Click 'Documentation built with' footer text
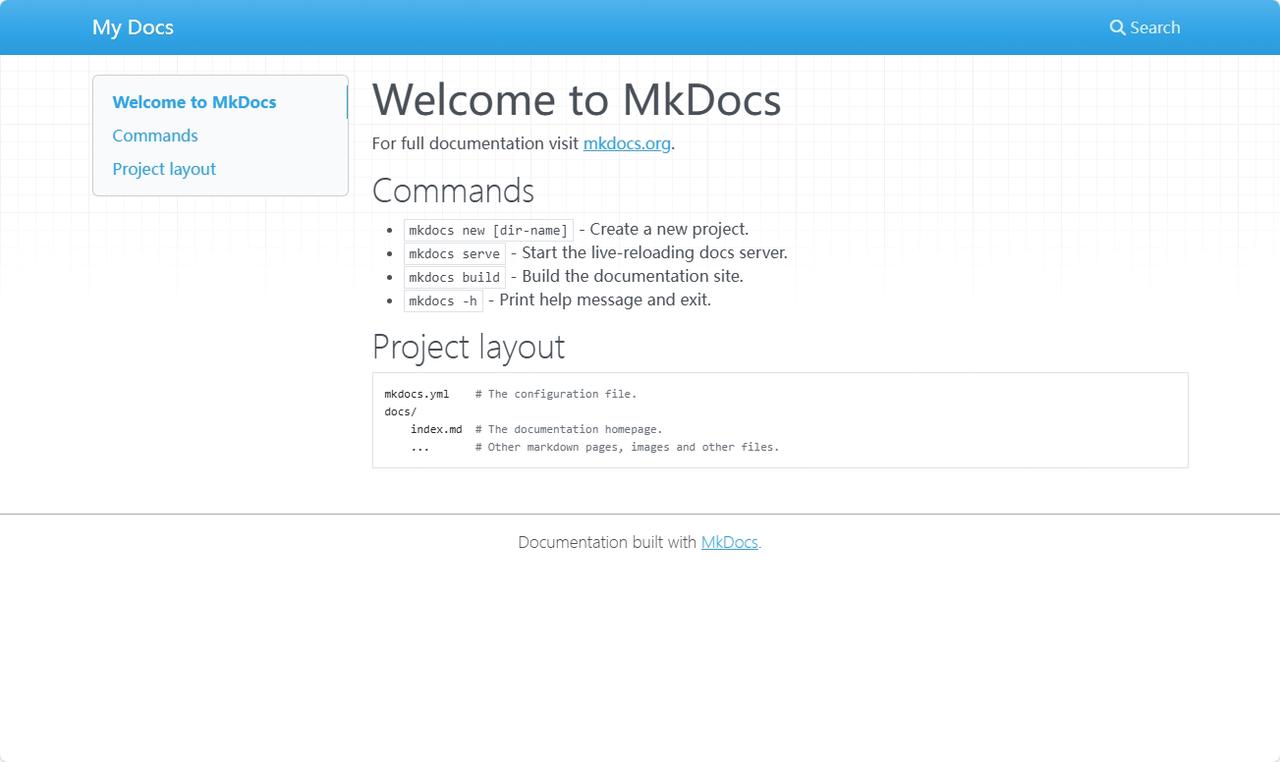 607,542
